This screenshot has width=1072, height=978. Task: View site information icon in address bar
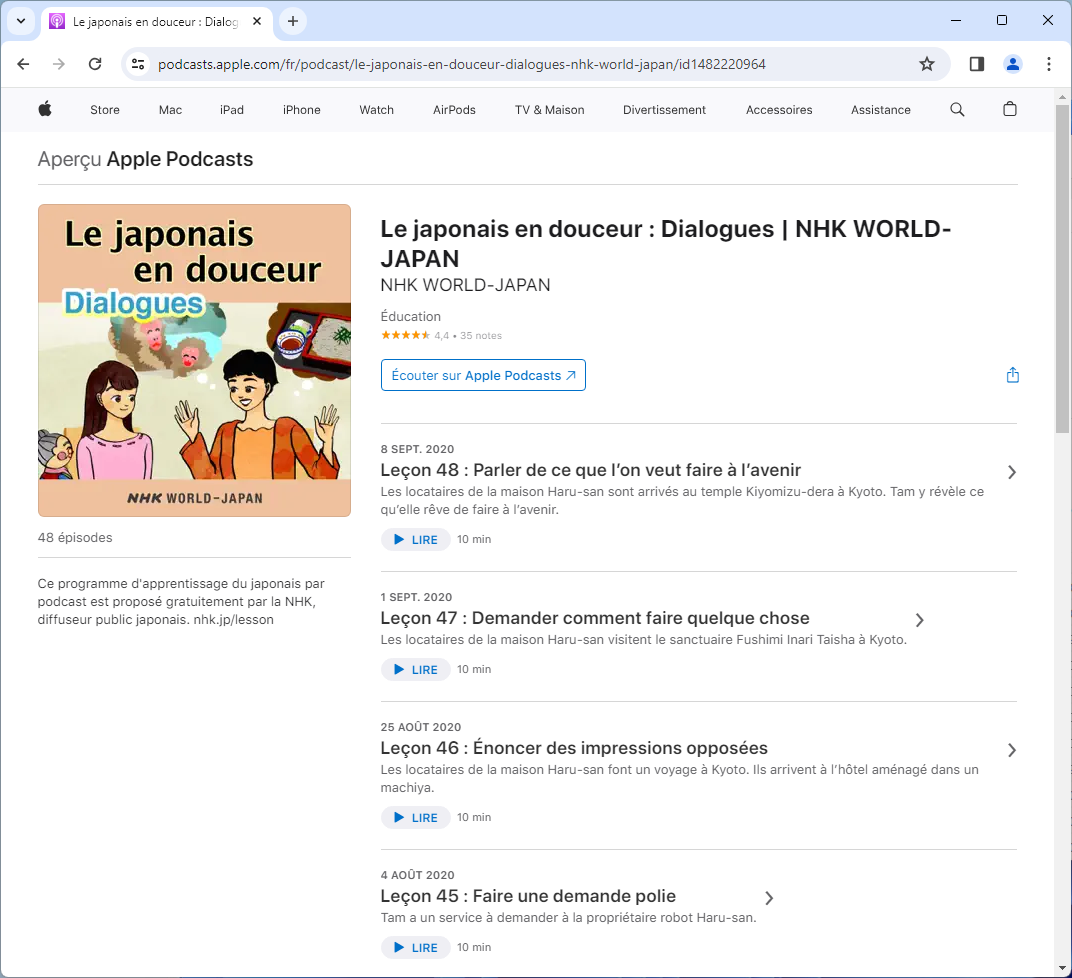(x=138, y=64)
